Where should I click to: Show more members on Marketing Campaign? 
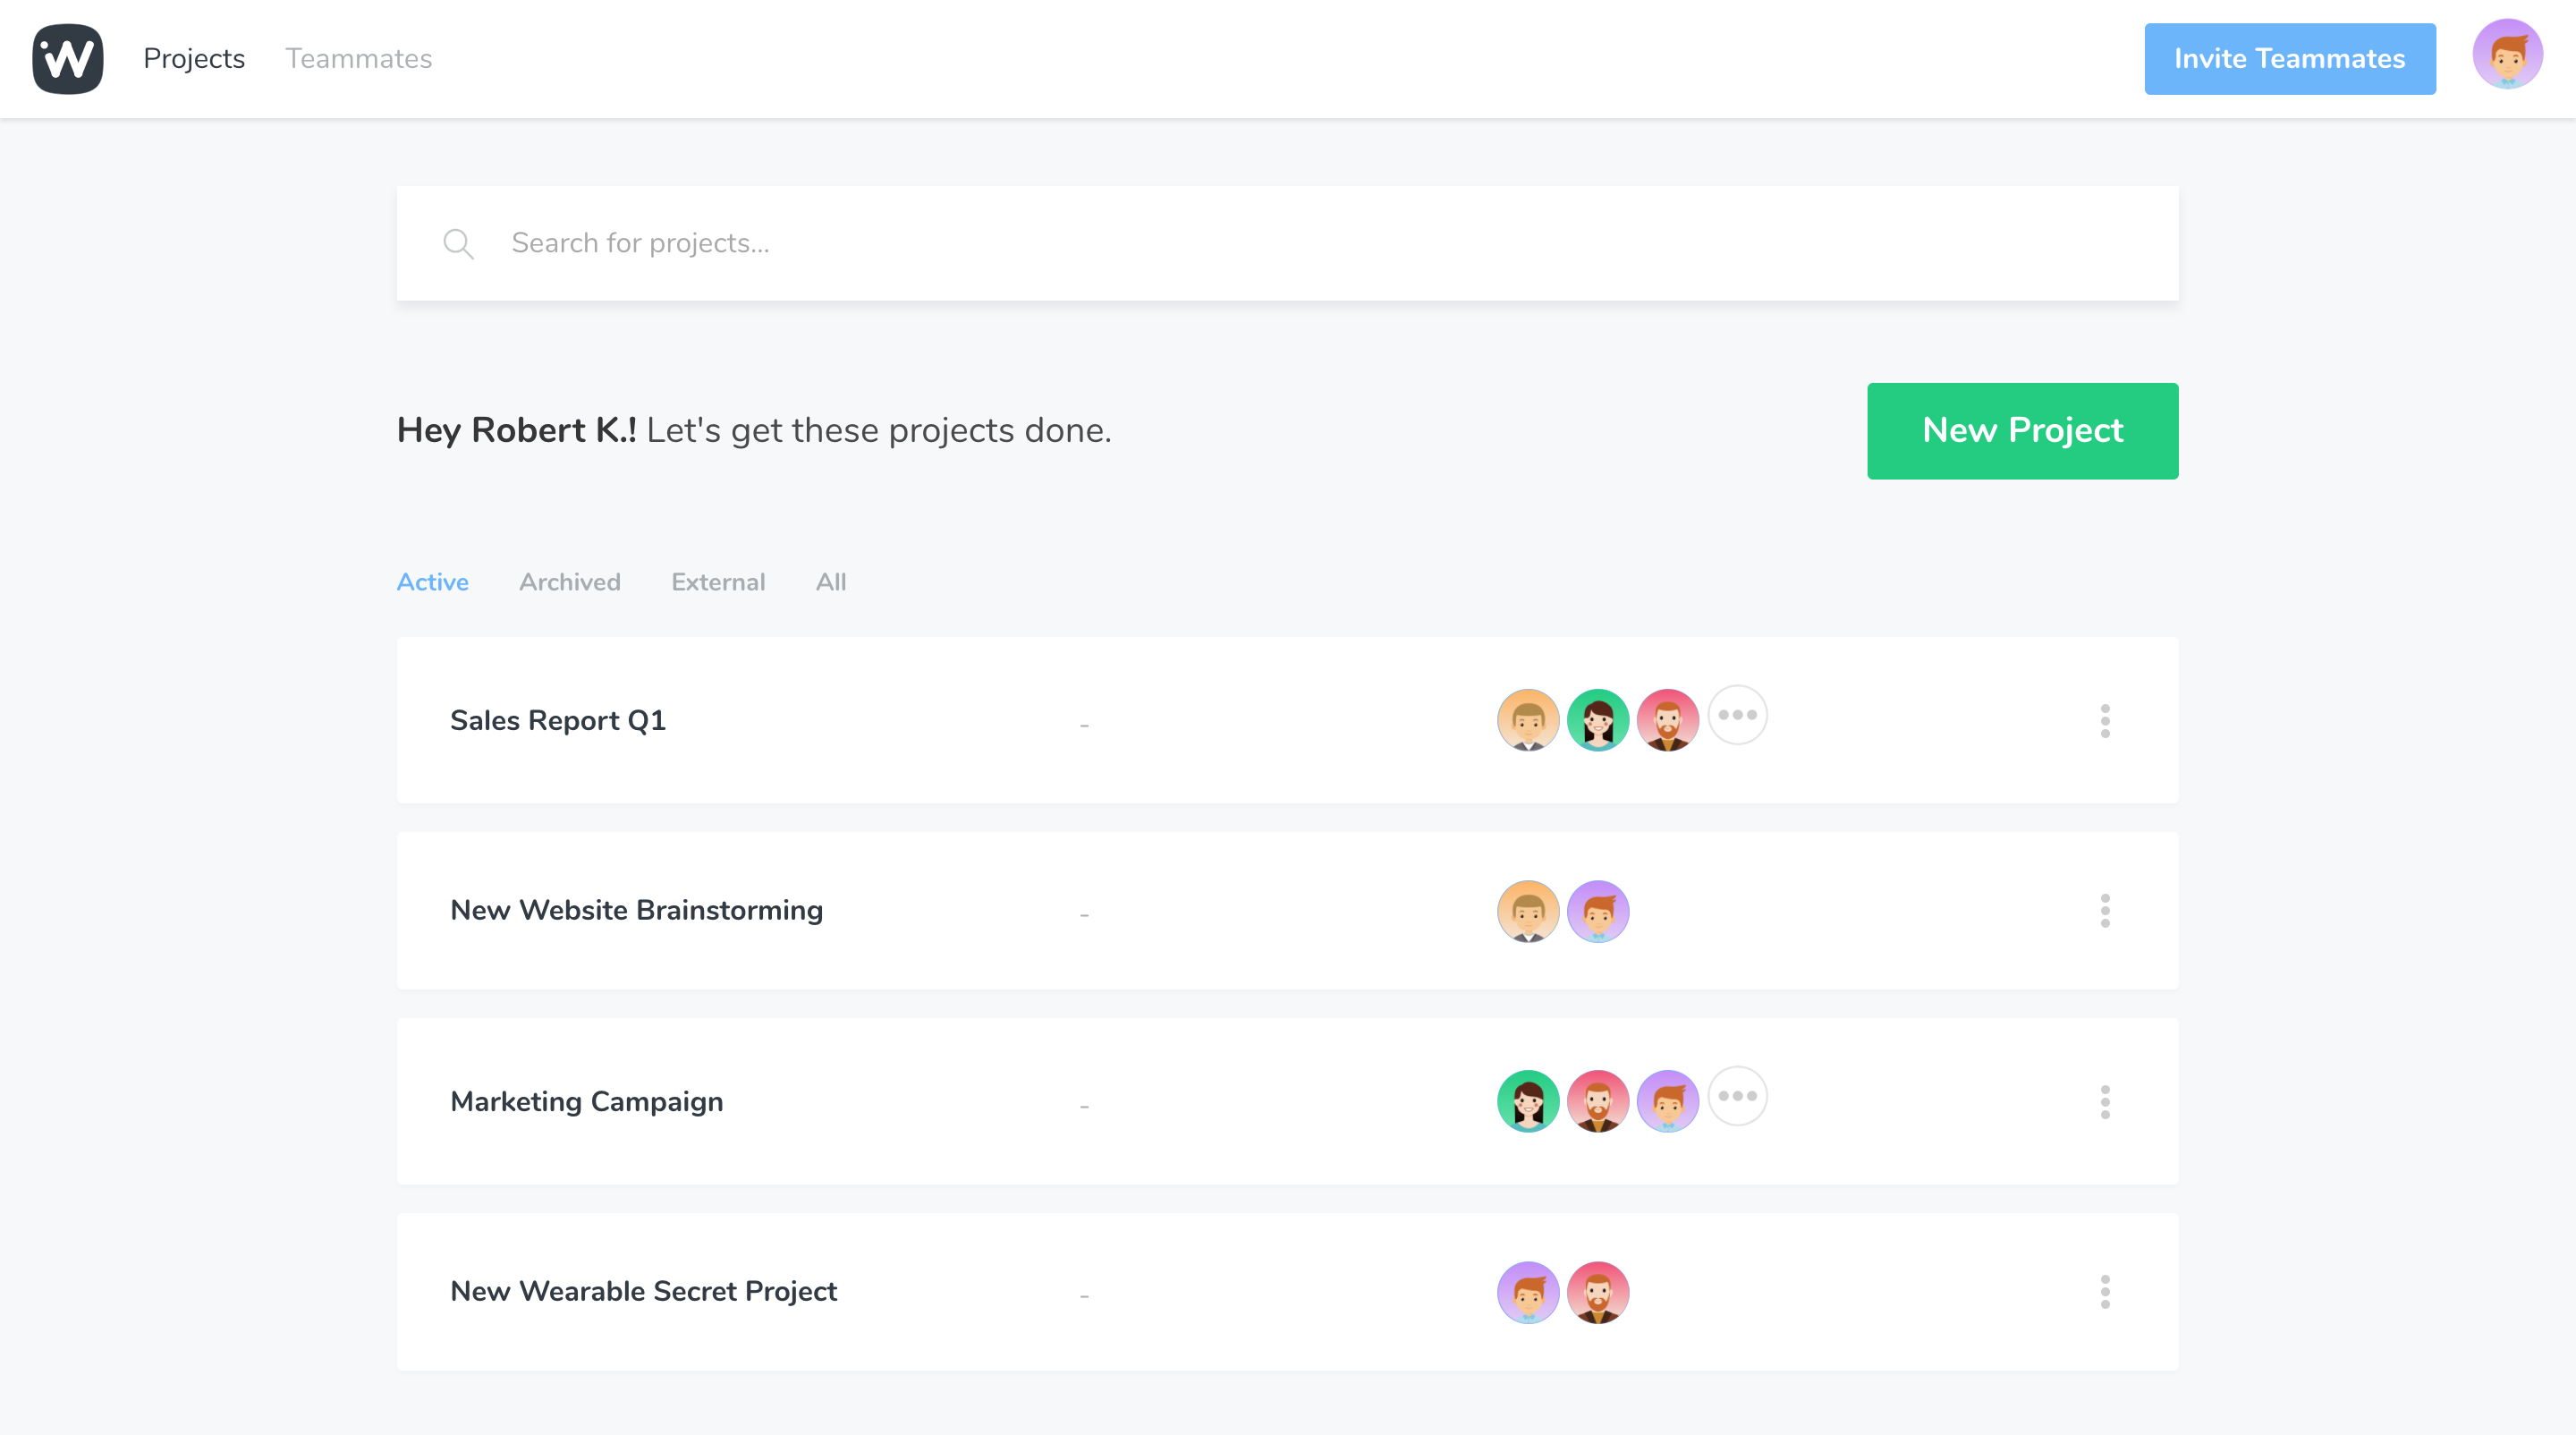1737,1096
